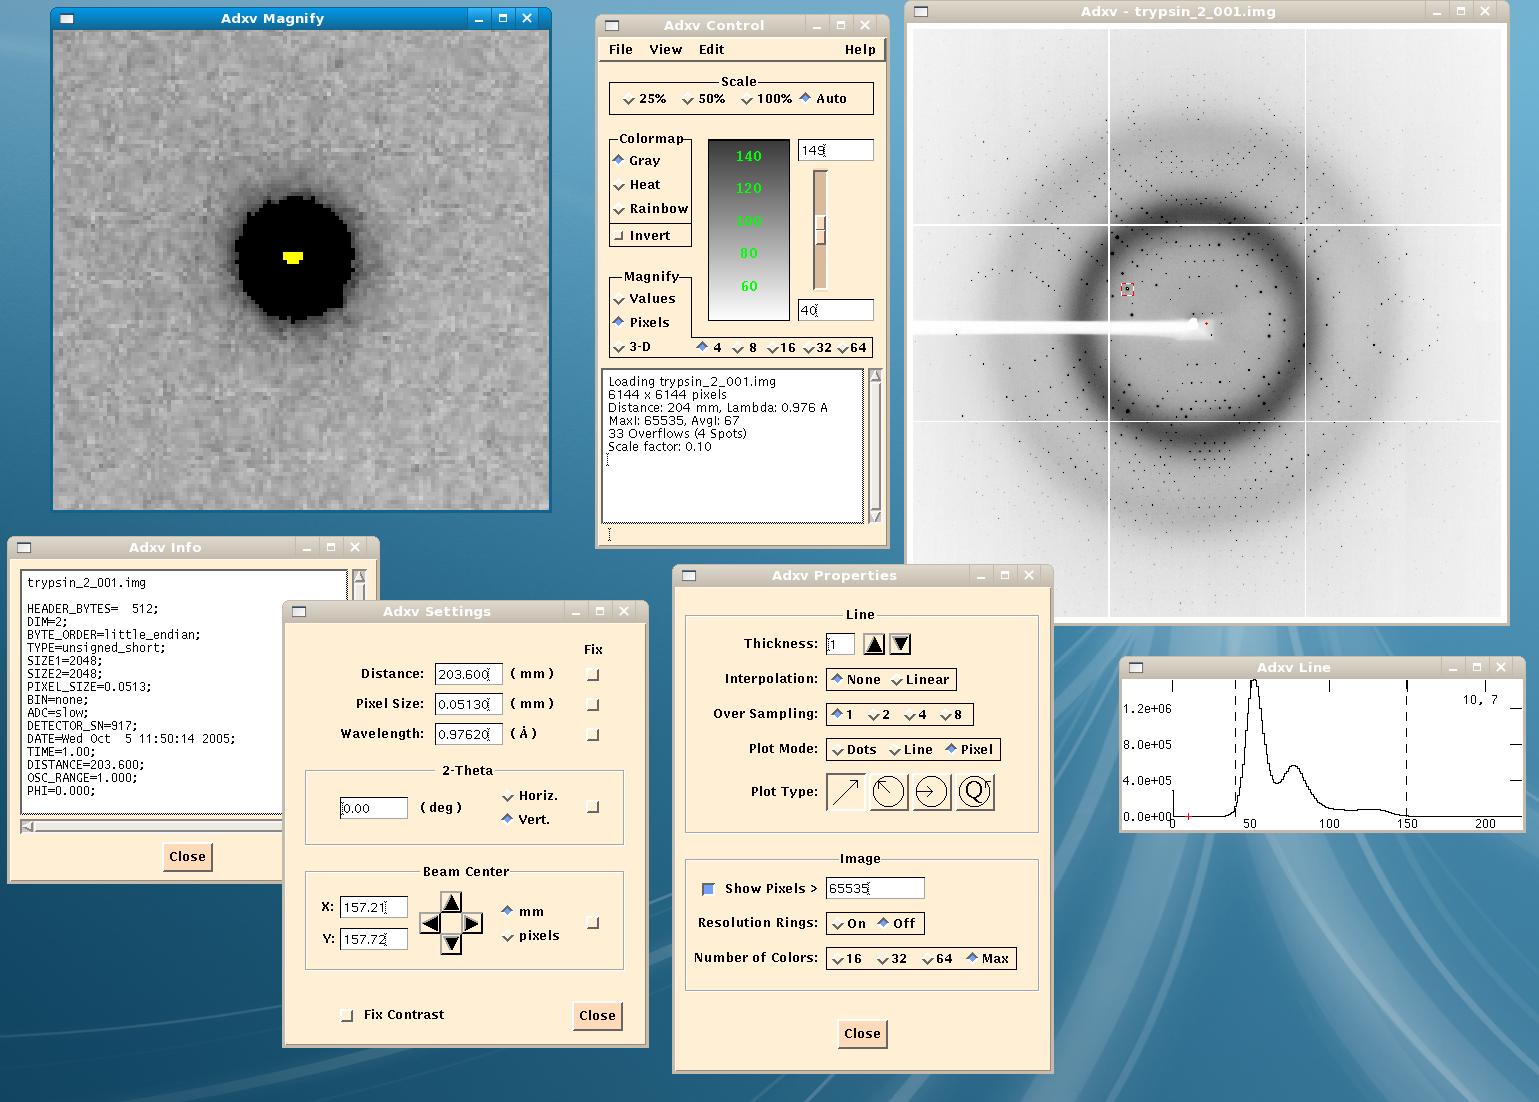Open Adxv Line window menu icon
Viewport: 1539px width, 1102px height.
tap(1136, 667)
